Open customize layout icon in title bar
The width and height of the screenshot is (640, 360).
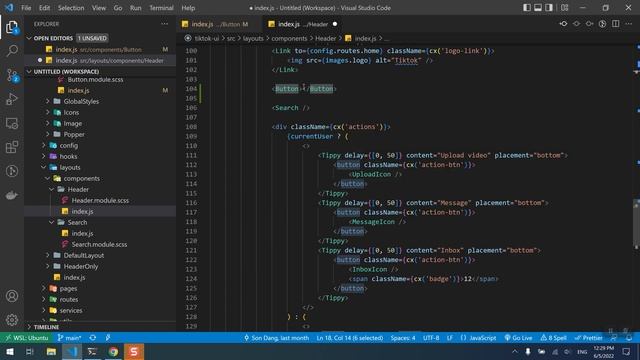564,8
